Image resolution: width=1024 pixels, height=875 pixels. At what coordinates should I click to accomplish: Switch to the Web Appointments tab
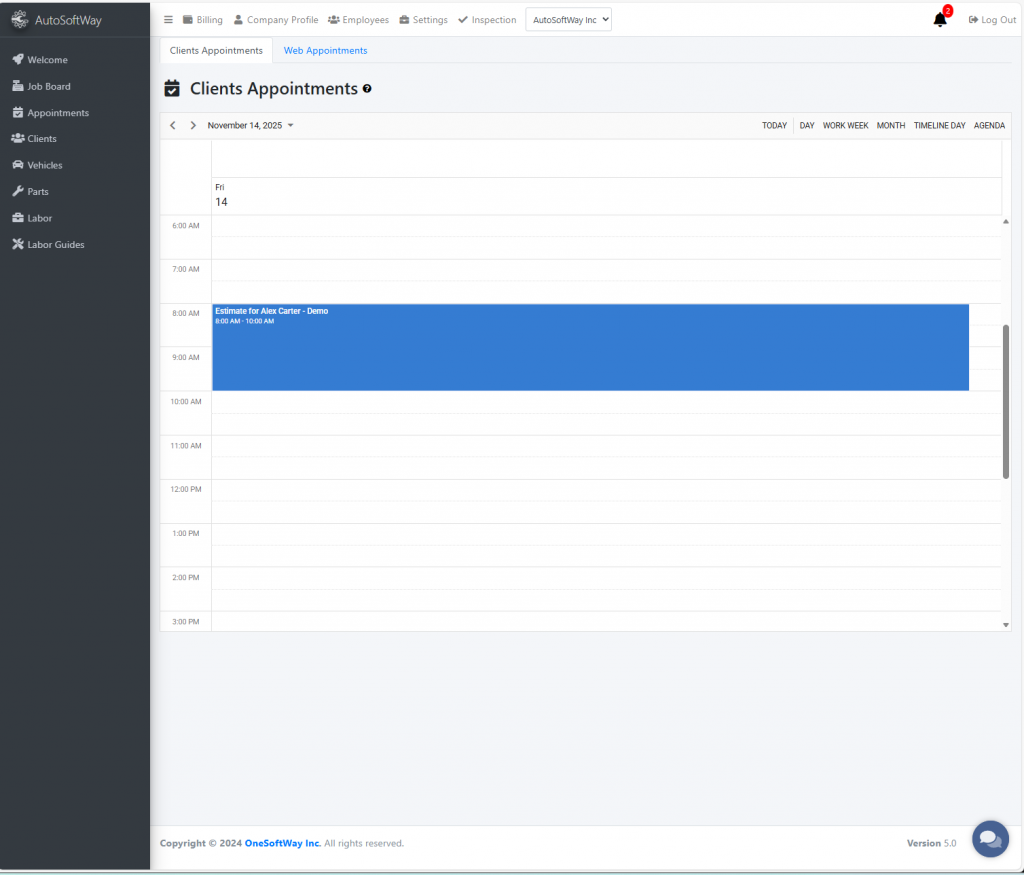pos(325,51)
